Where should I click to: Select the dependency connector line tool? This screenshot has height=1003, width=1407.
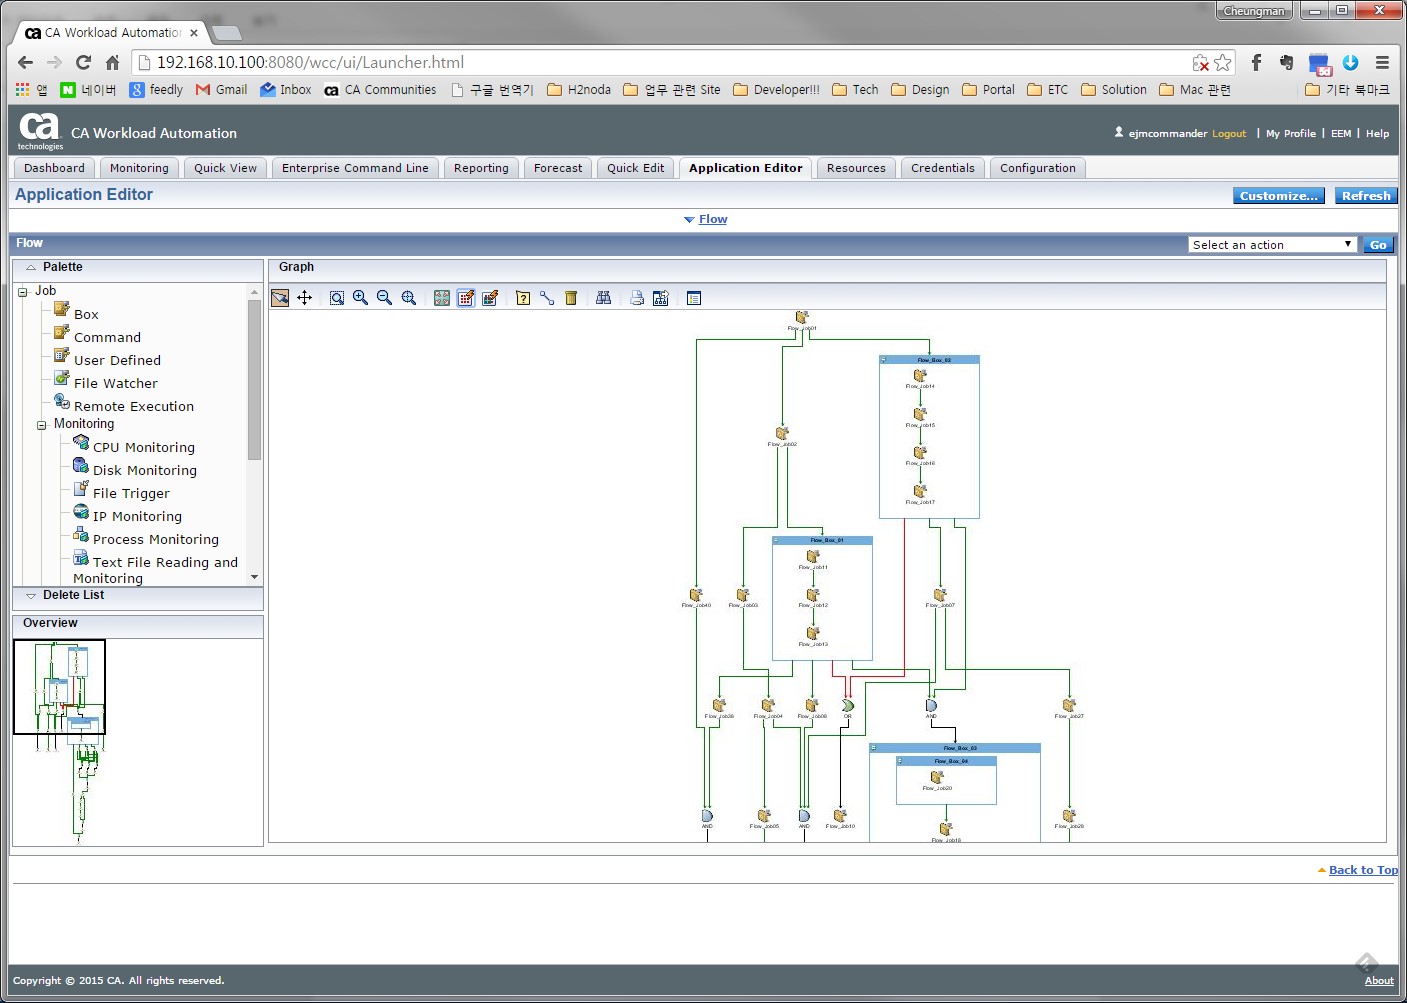tap(547, 298)
